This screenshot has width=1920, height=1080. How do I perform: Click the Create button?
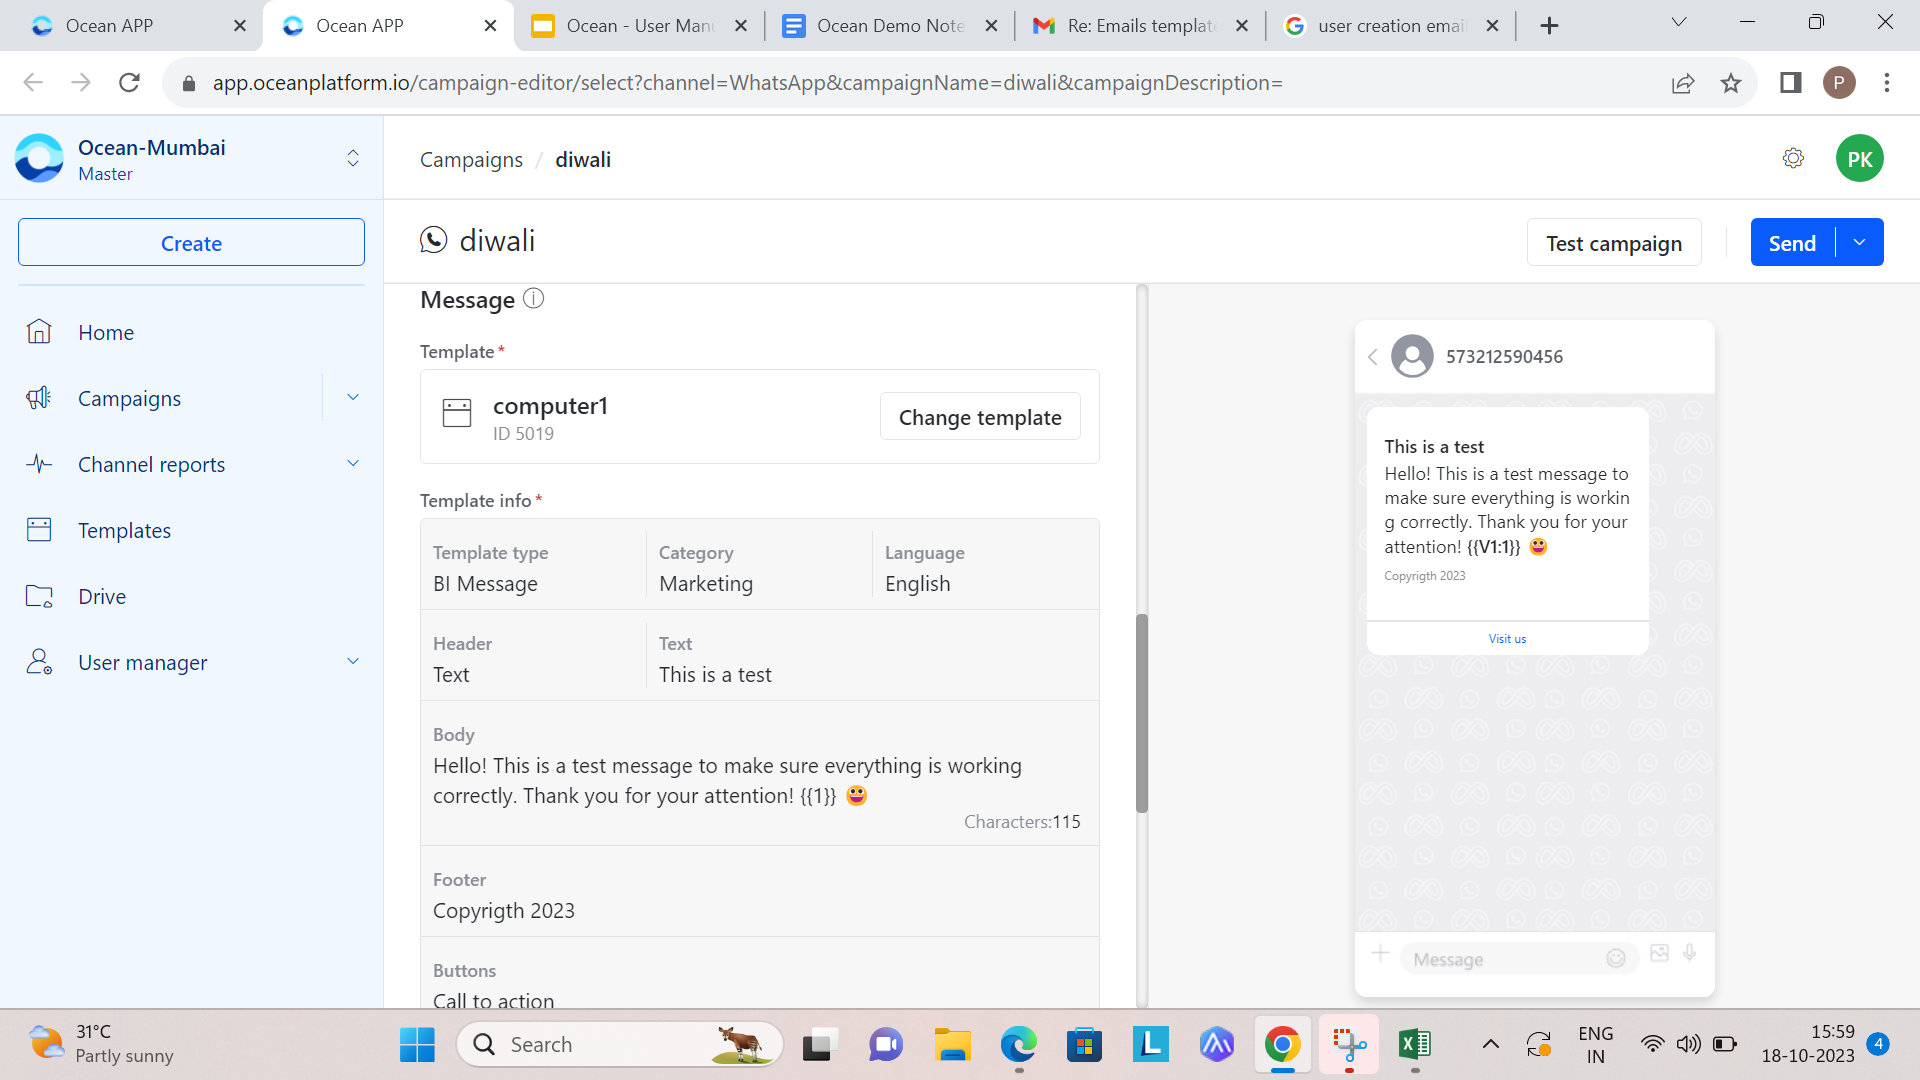(191, 243)
